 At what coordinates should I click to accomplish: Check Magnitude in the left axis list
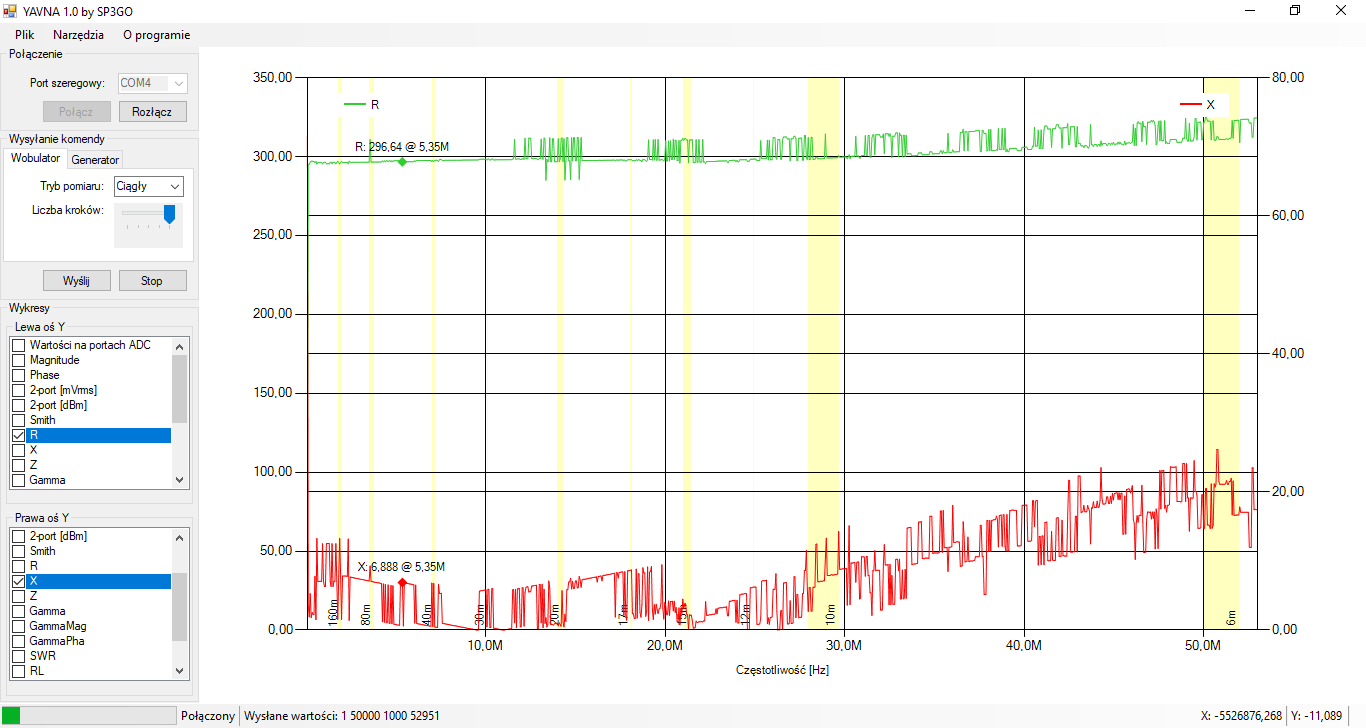pyautogui.click(x=18, y=360)
